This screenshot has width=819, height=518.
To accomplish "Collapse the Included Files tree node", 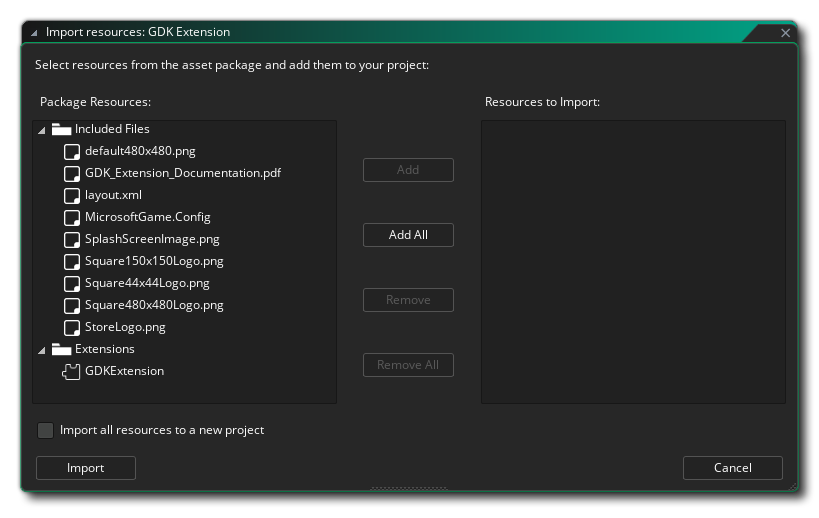I will click(x=41, y=130).
